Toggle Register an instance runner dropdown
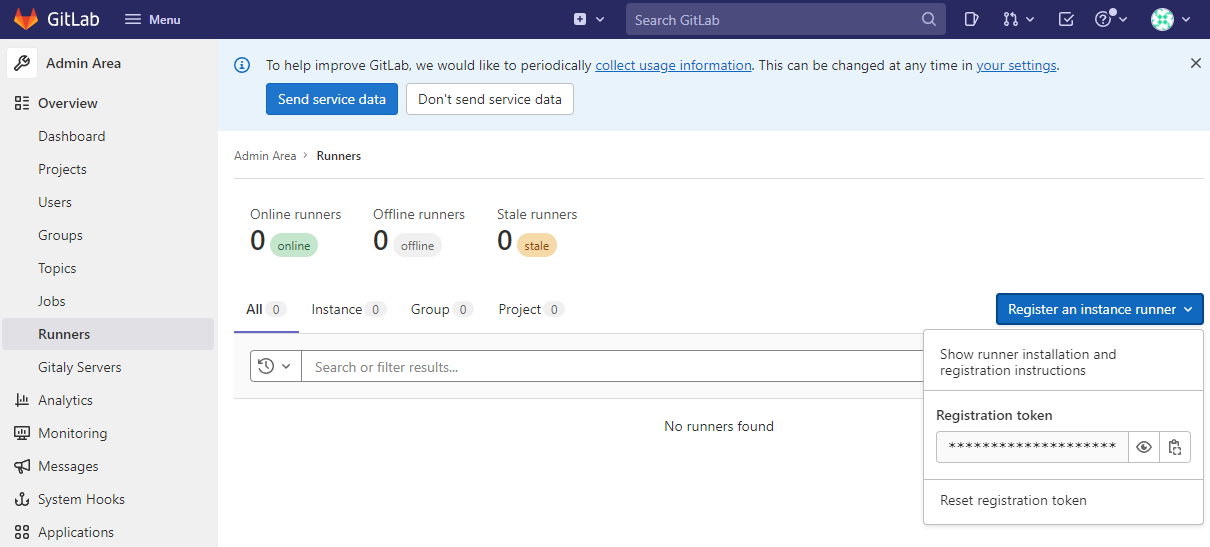 tap(1100, 309)
